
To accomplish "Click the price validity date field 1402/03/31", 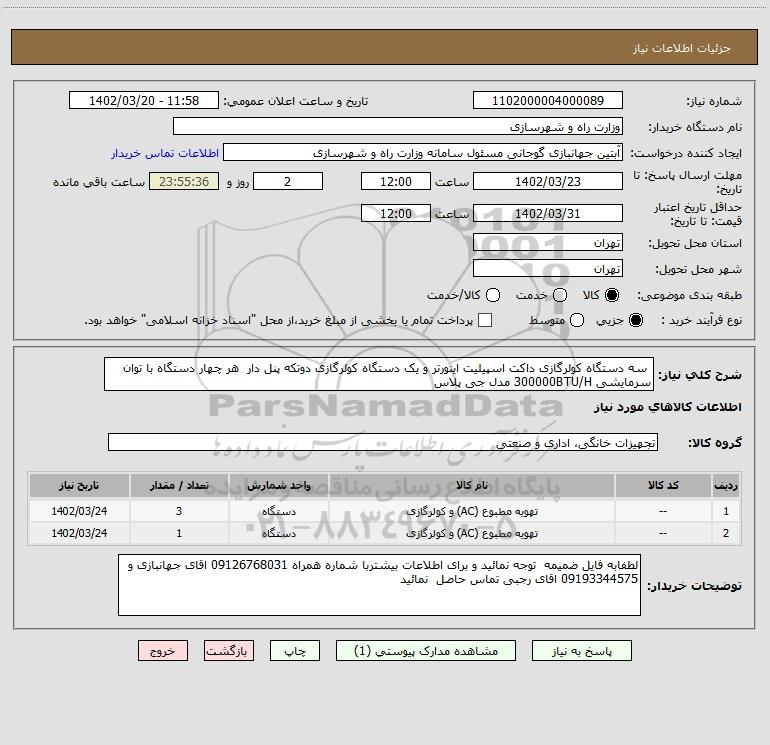I will [x=548, y=213].
